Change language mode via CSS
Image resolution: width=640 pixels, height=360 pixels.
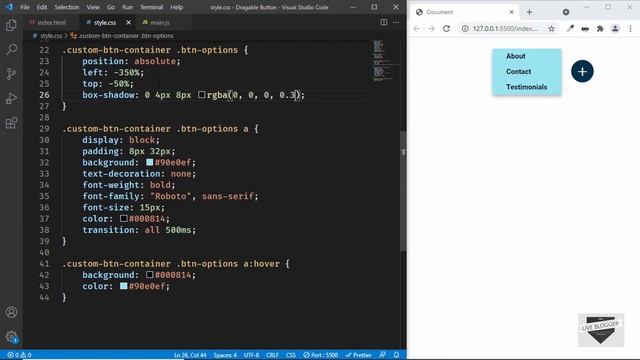[291, 355]
